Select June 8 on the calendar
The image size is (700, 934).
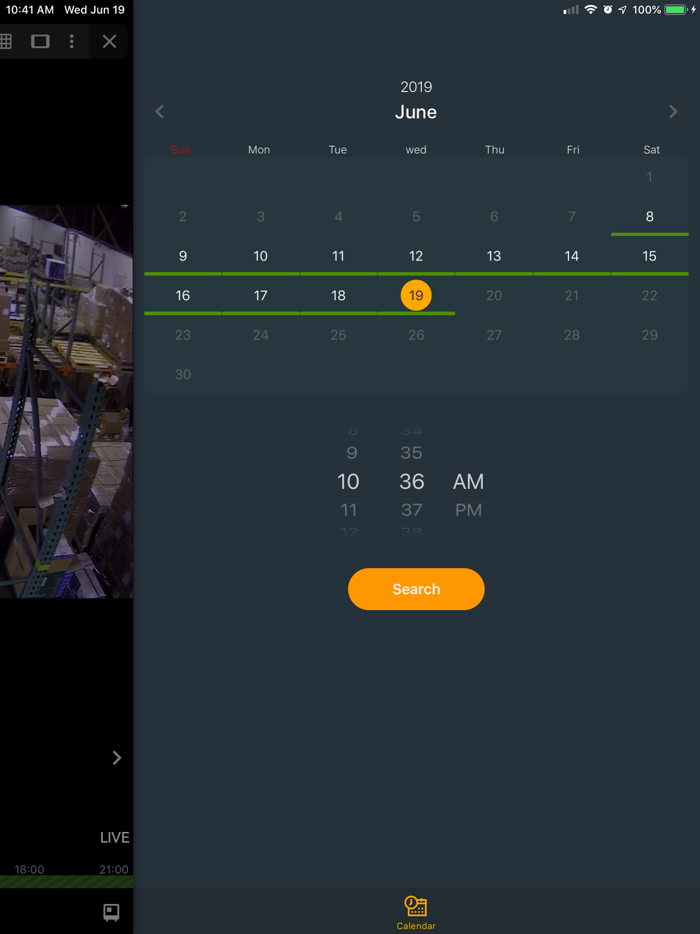649,217
